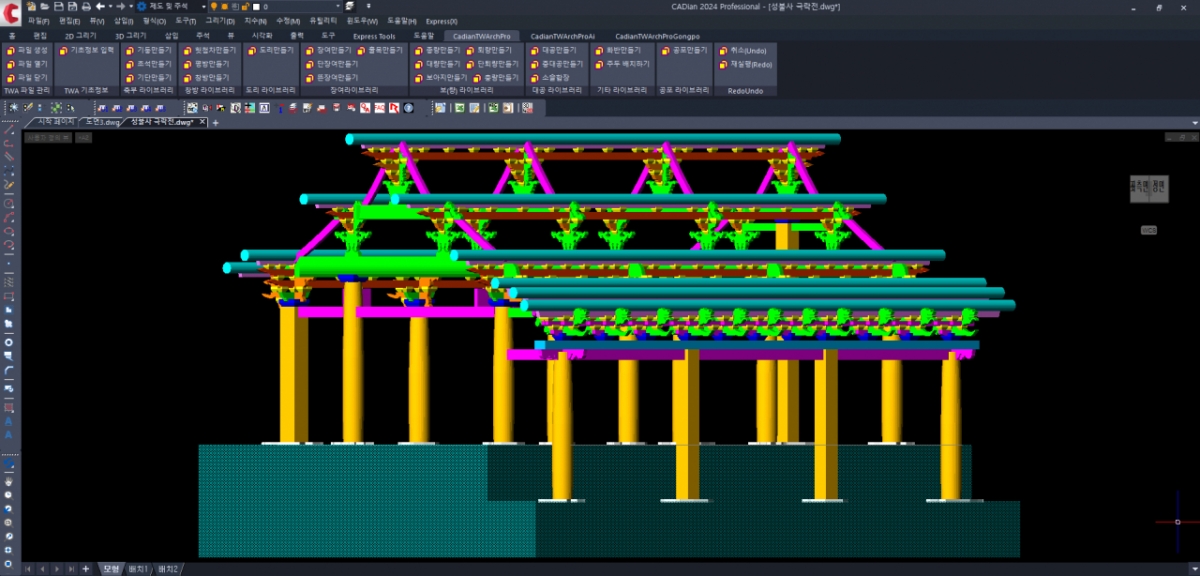The width and height of the screenshot is (1200, 576).
Task: Click the 파일 생성 ribbon button
Action: 27,49
